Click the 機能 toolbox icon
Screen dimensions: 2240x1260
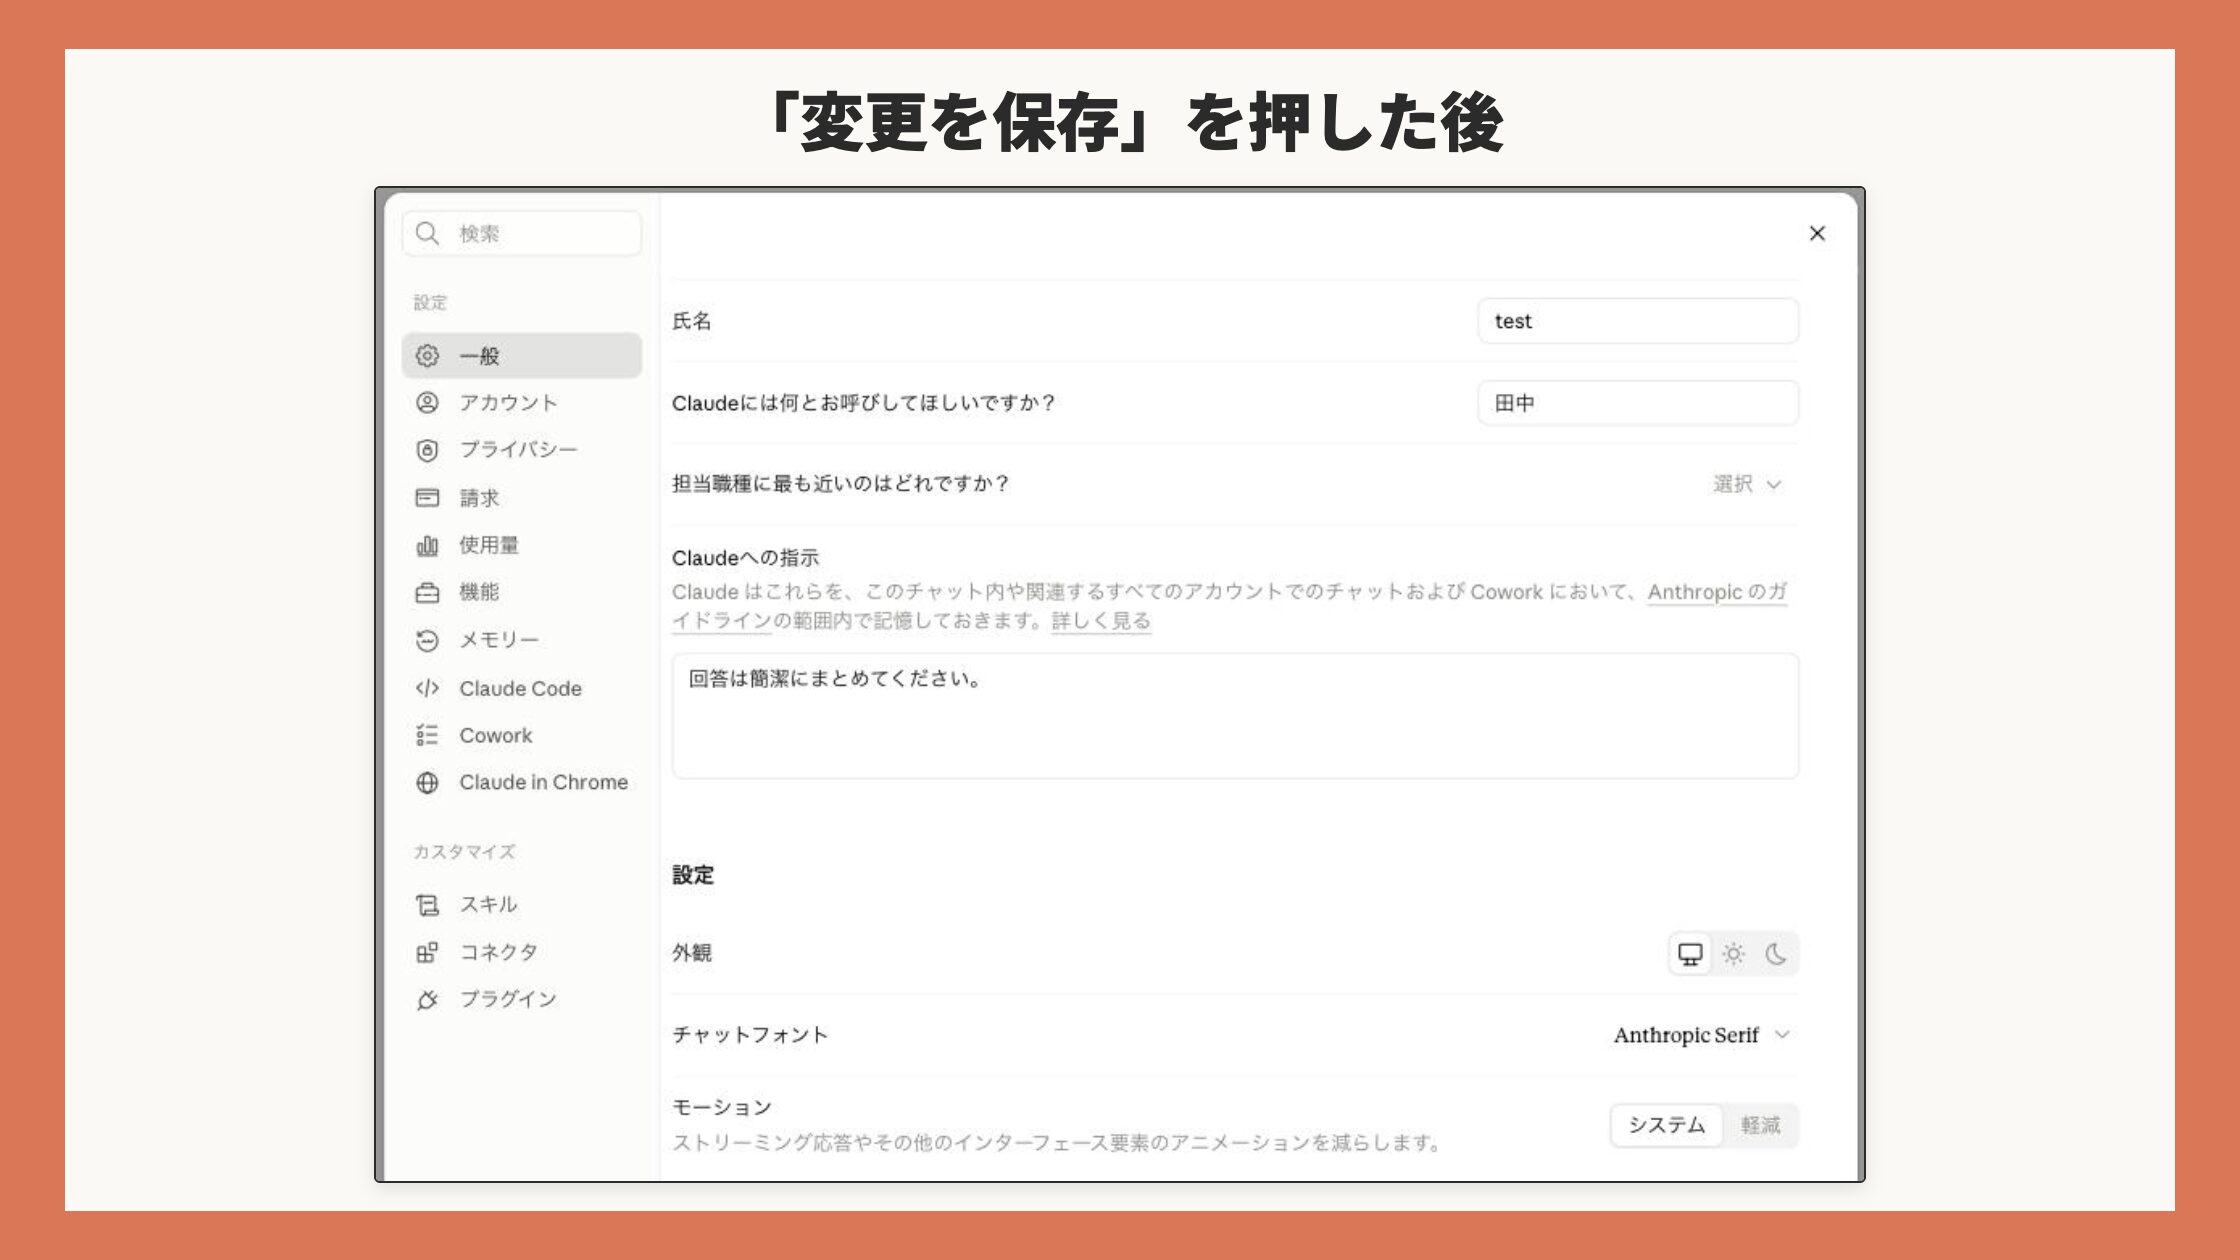point(427,592)
